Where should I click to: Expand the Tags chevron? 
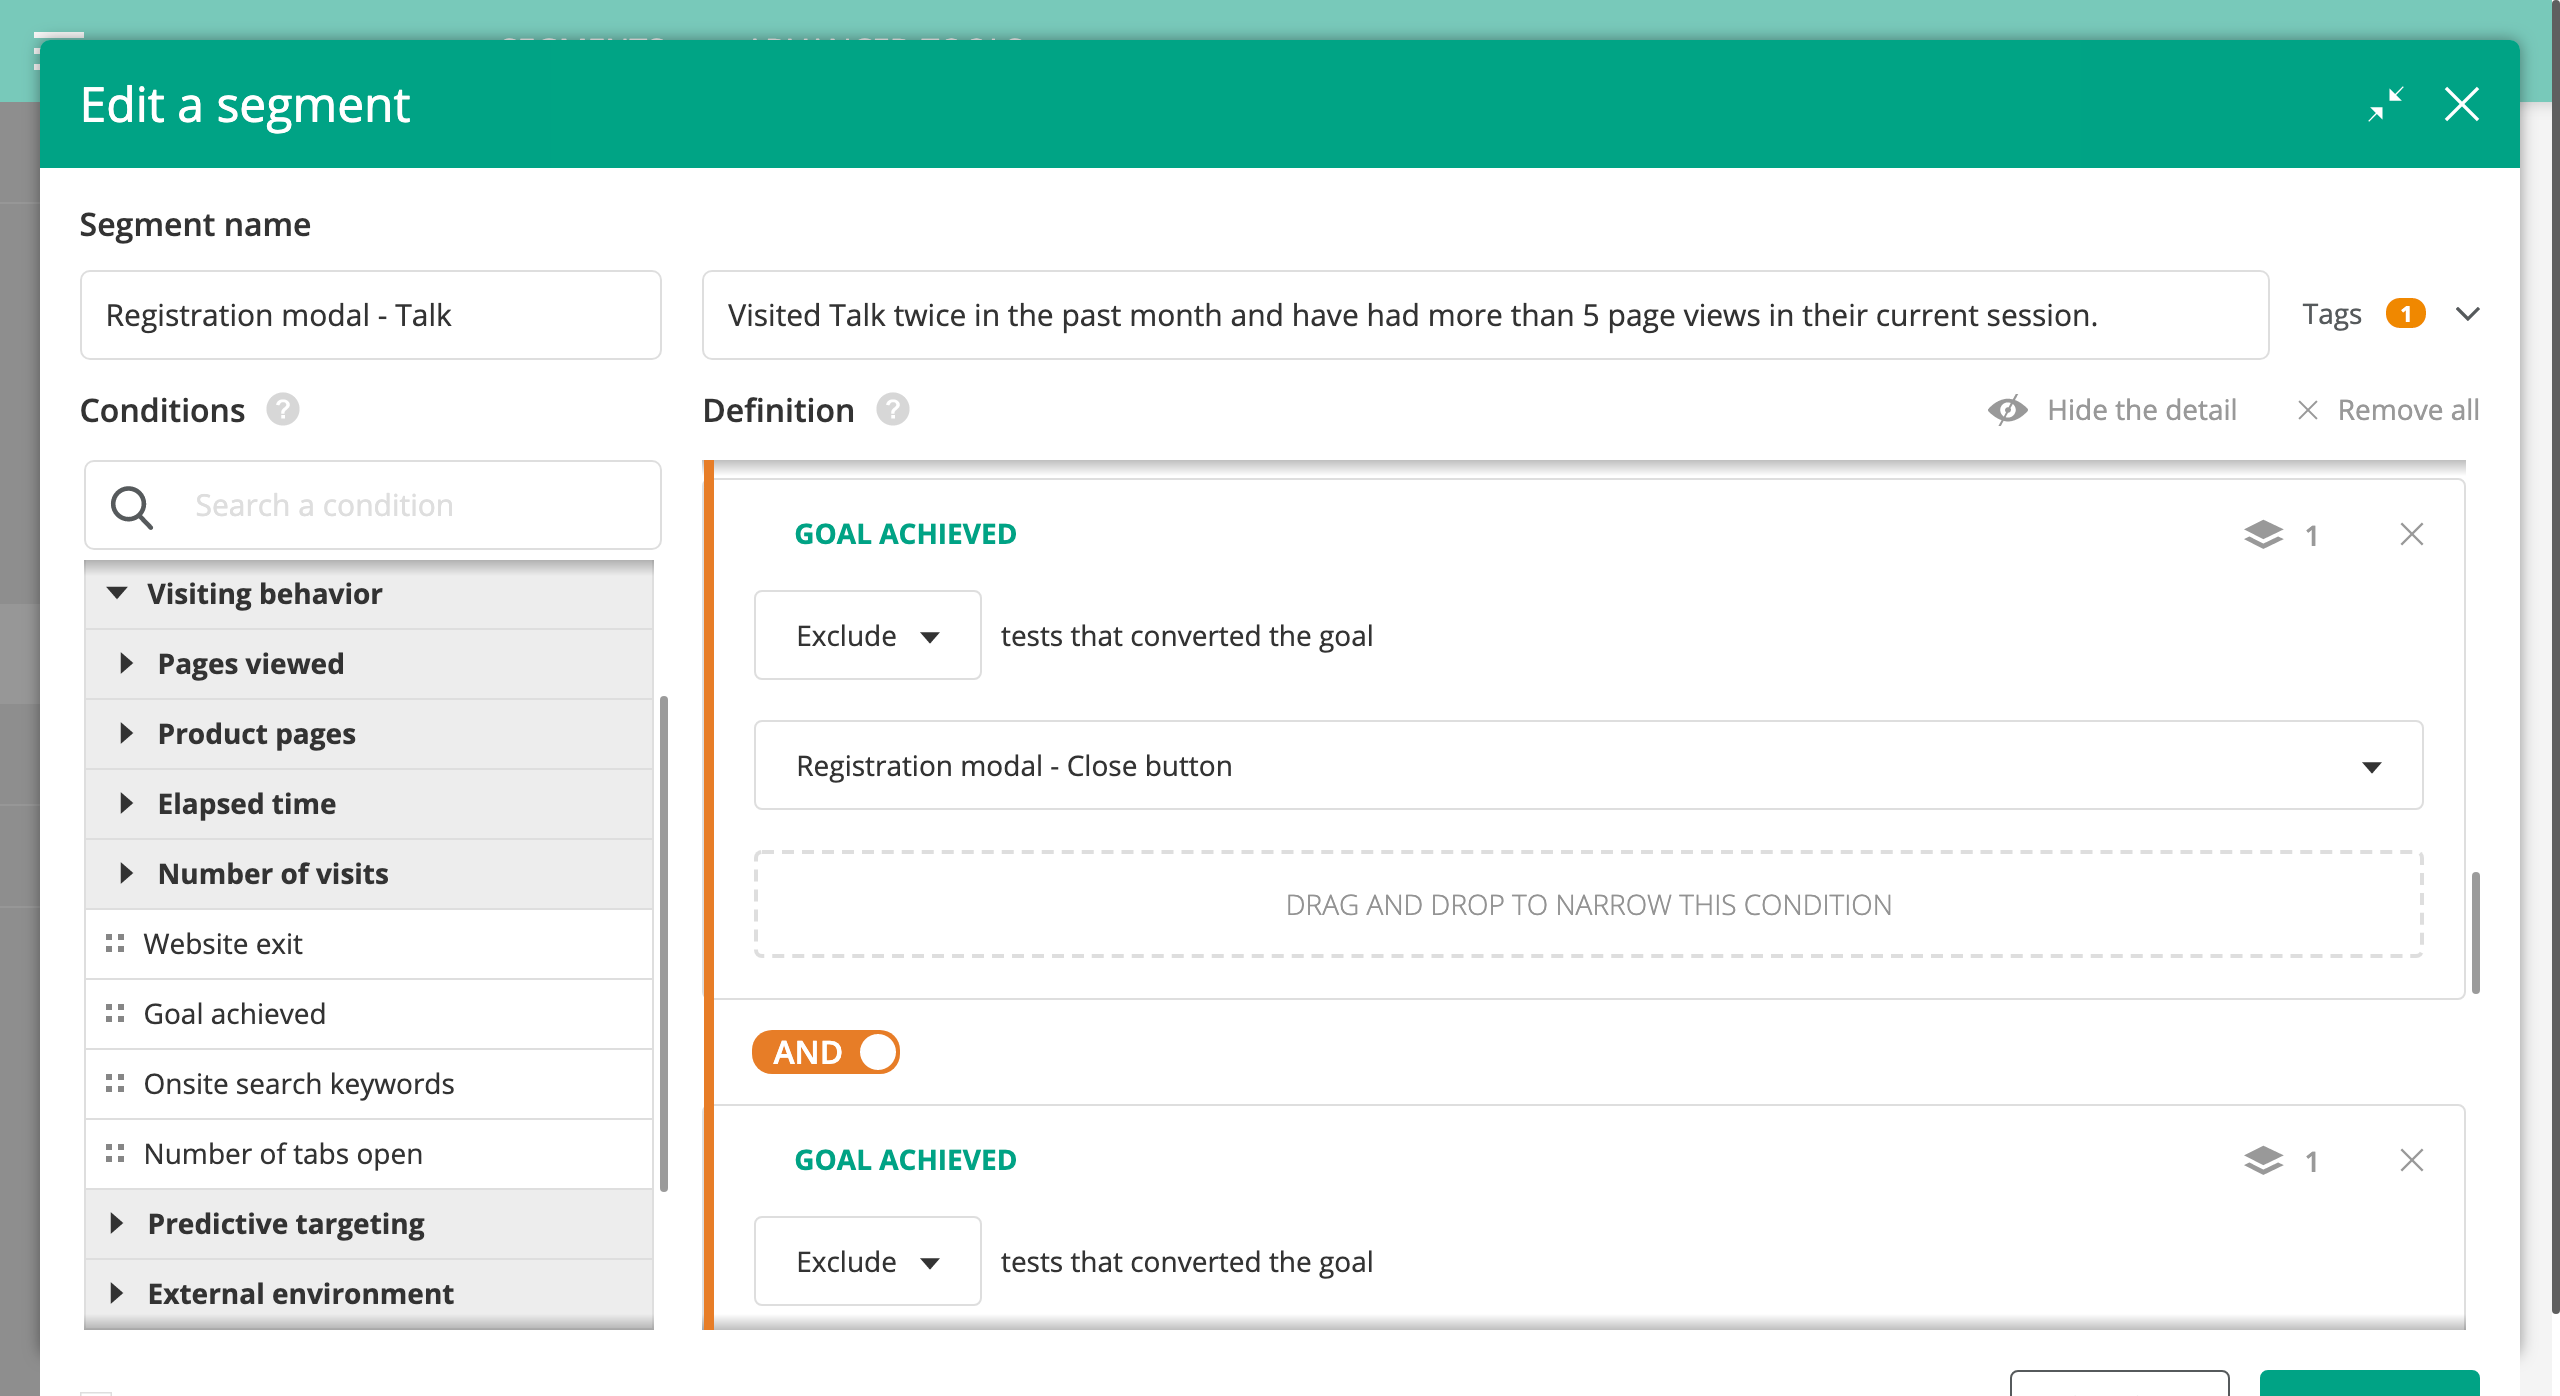tap(2467, 314)
